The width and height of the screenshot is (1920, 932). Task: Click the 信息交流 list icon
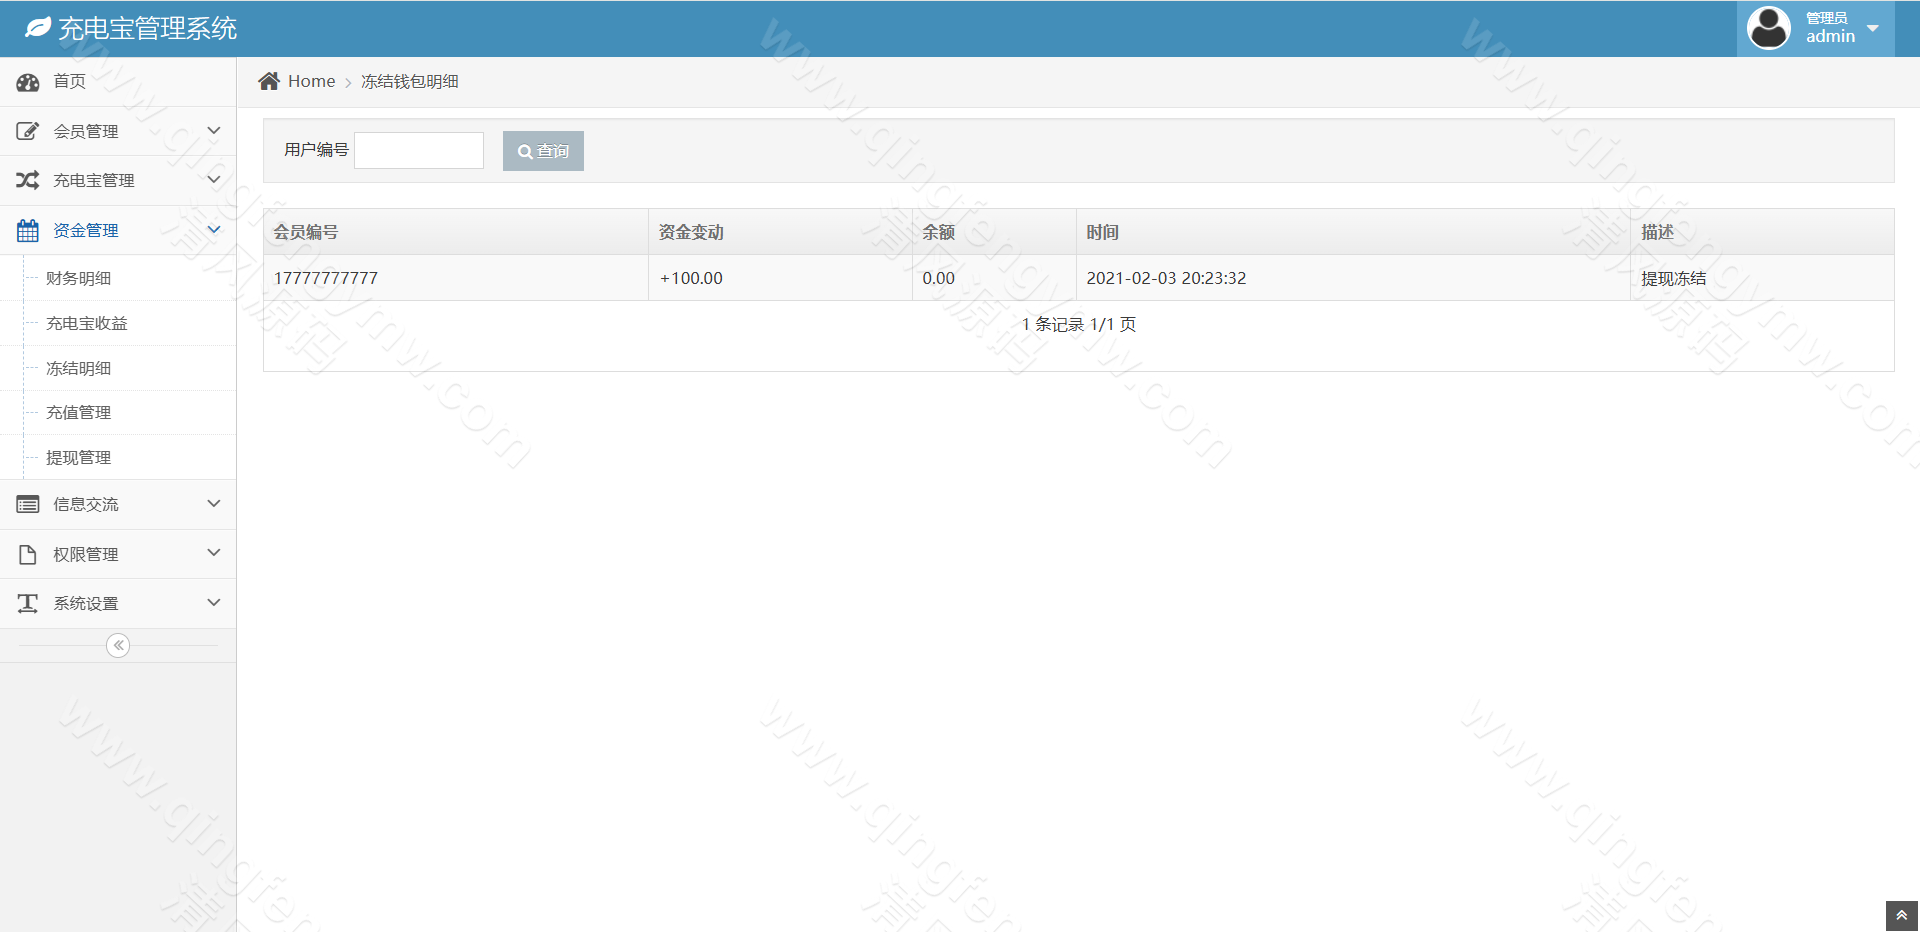pos(27,504)
